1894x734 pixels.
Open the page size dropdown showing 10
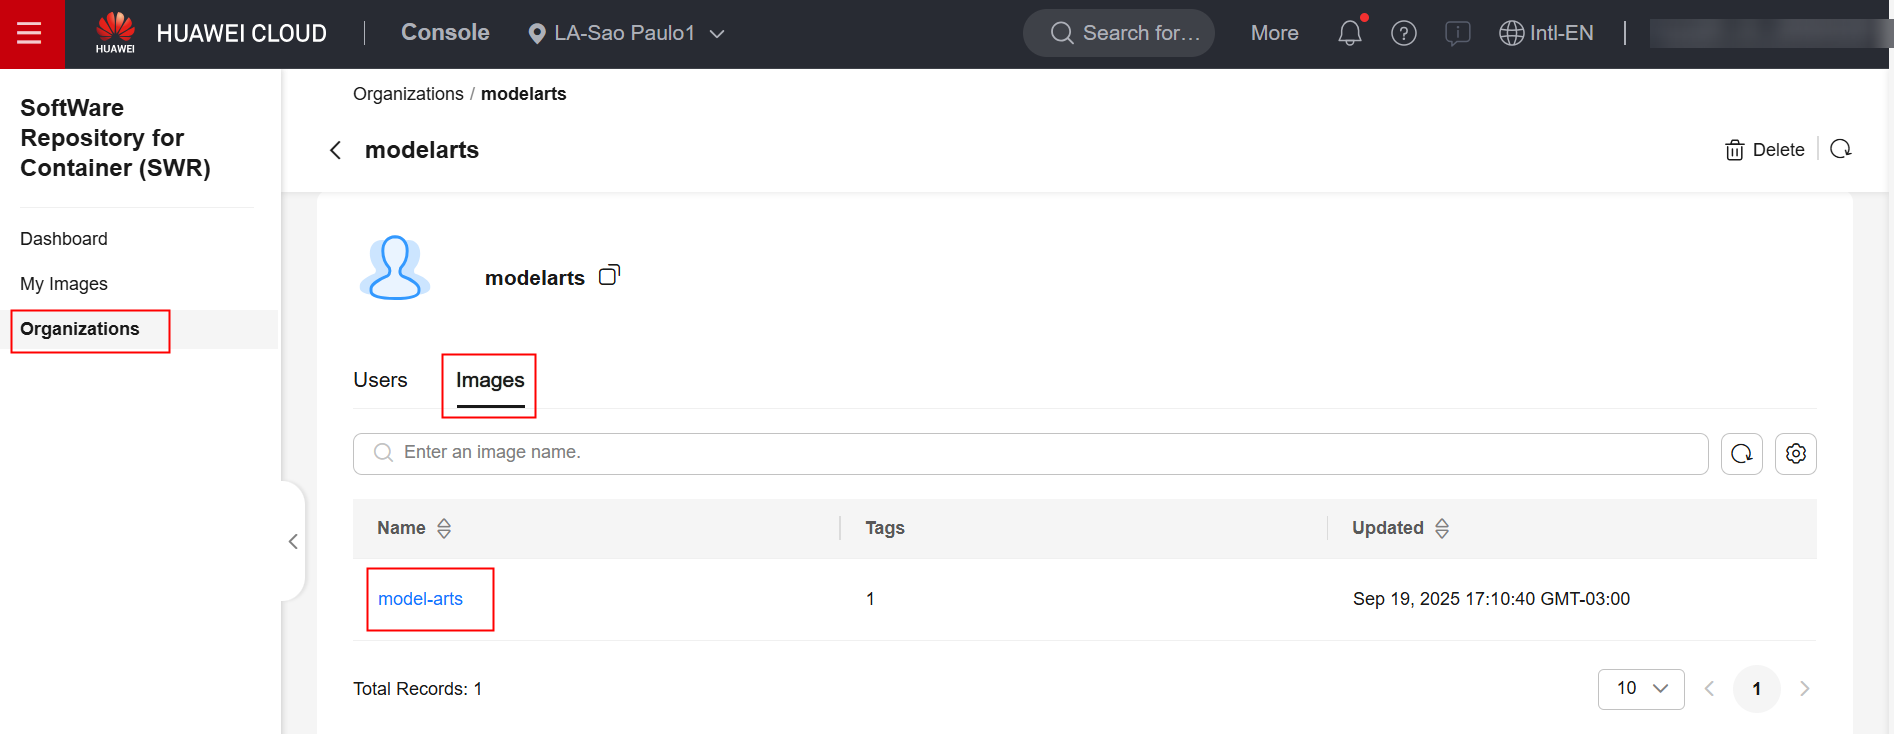coord(1640,688)
